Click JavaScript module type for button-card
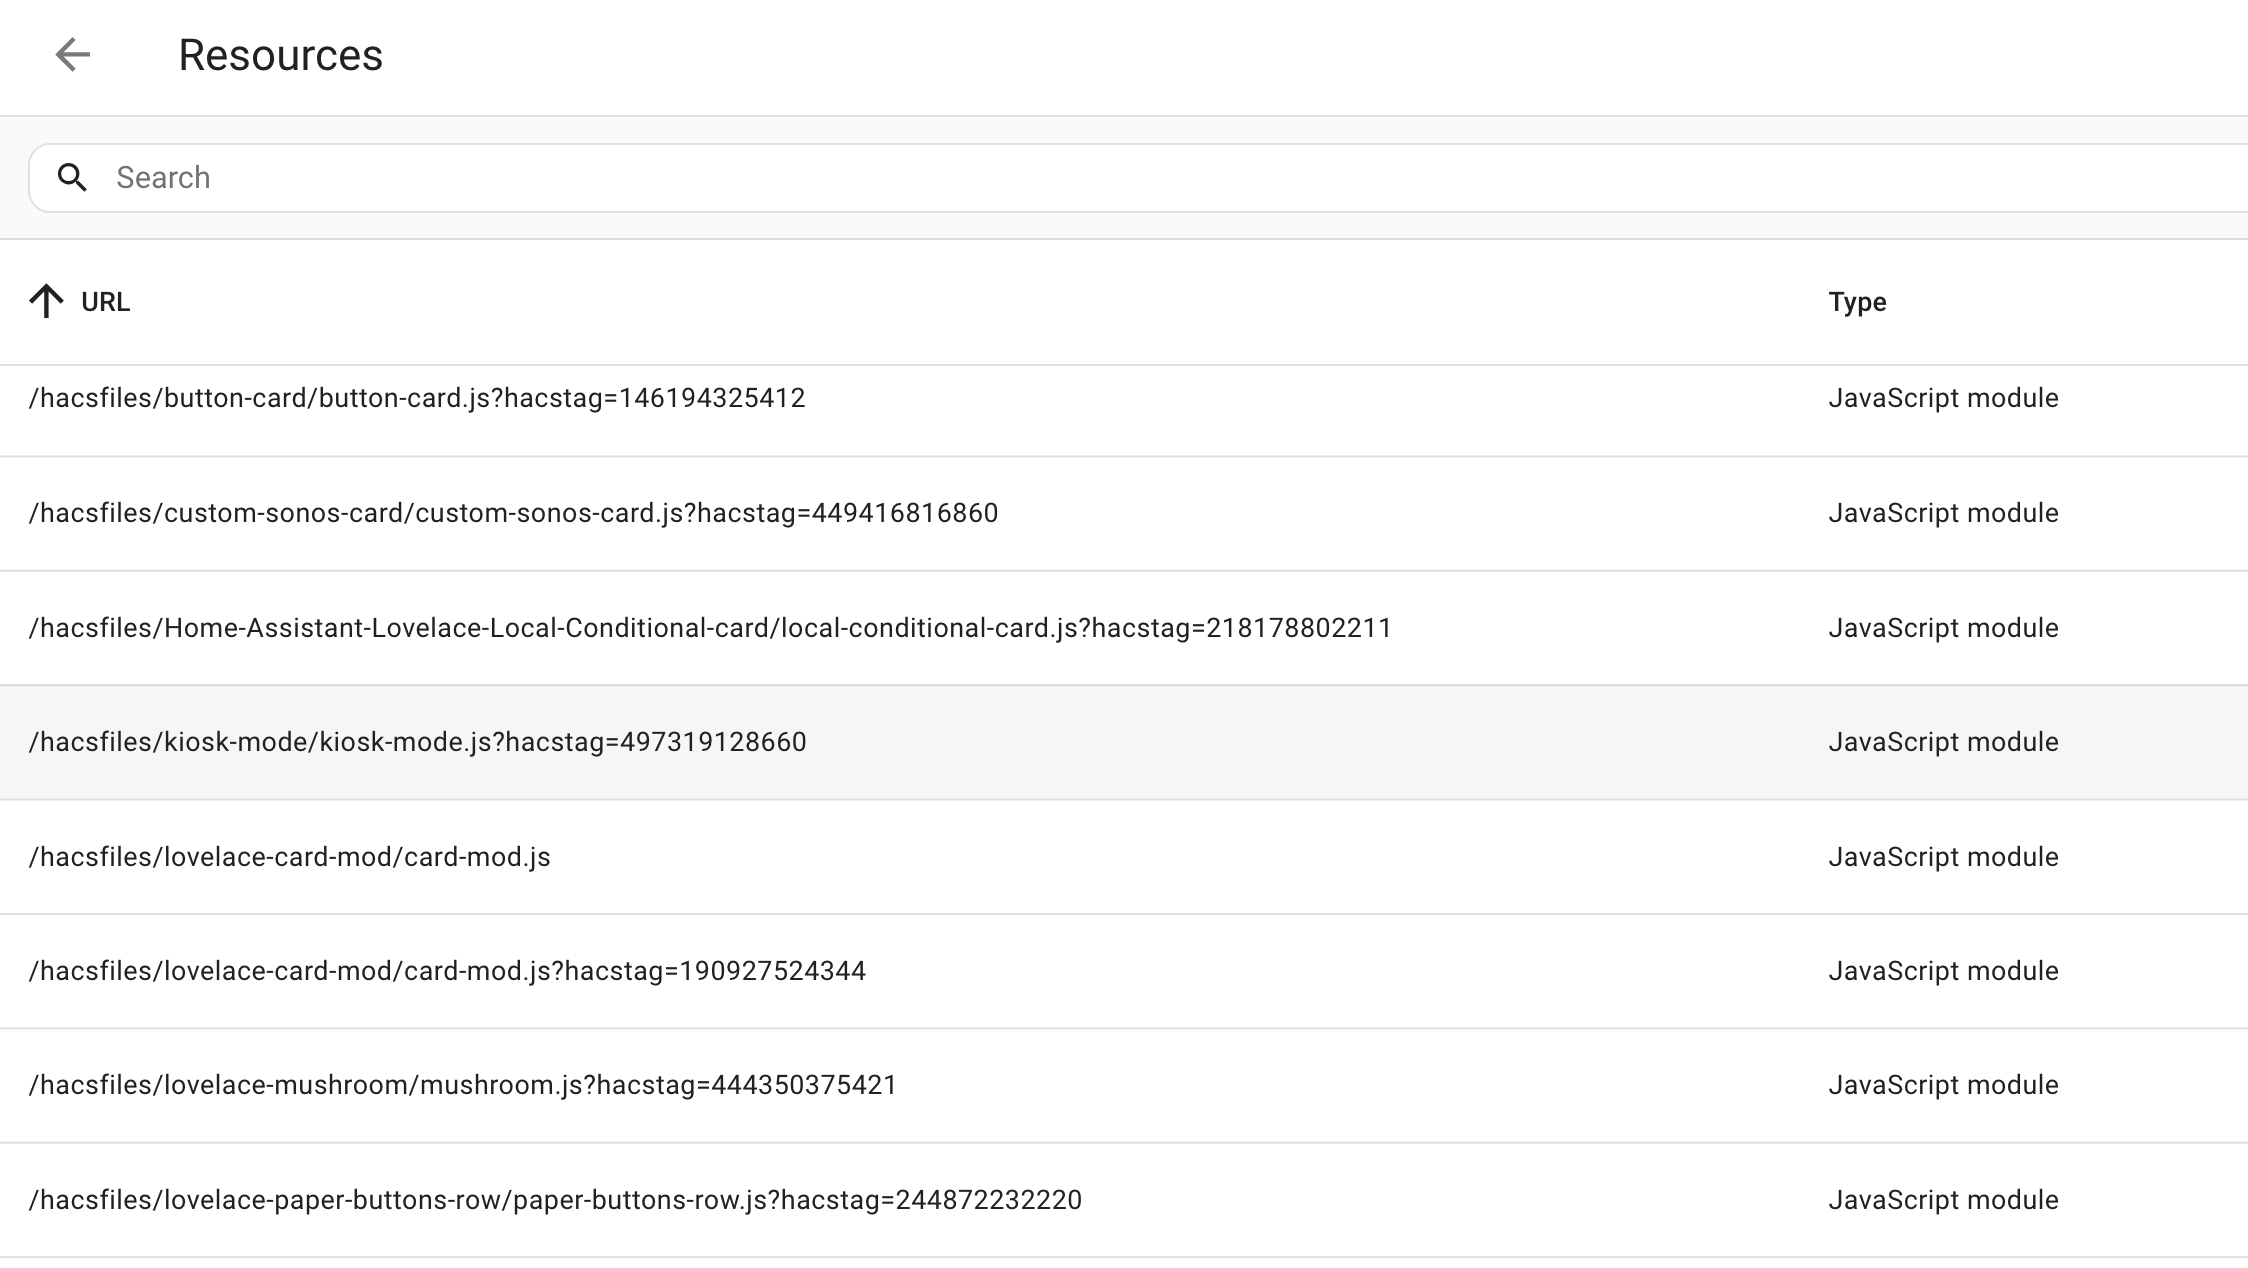 pos(1943,398)
